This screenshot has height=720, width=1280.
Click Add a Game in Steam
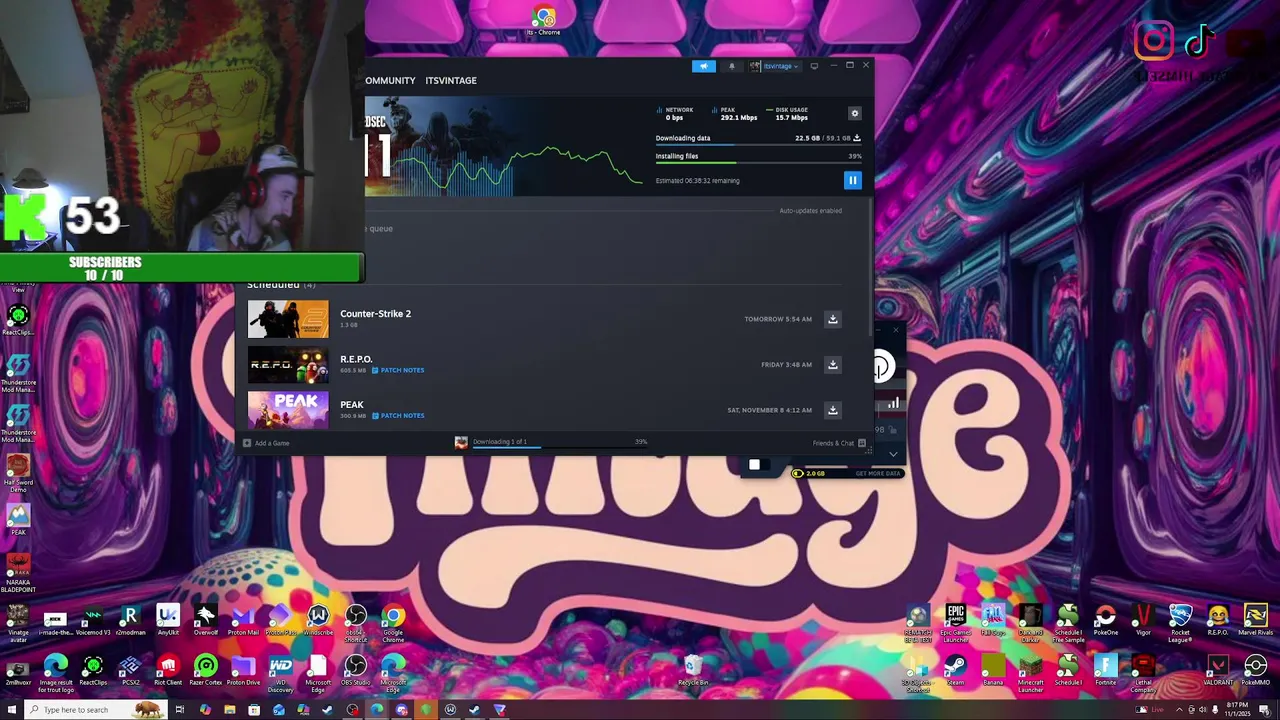pos(266,443)
